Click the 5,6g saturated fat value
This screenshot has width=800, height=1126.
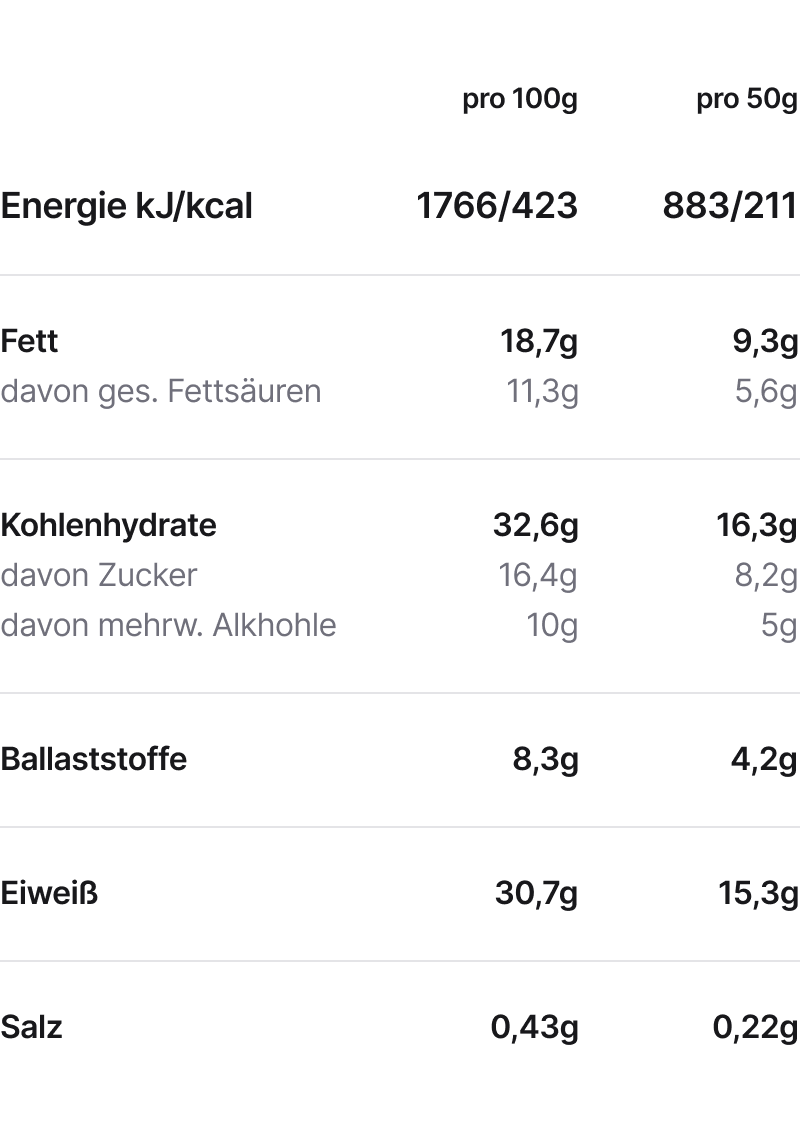click(x=766, y=393)
